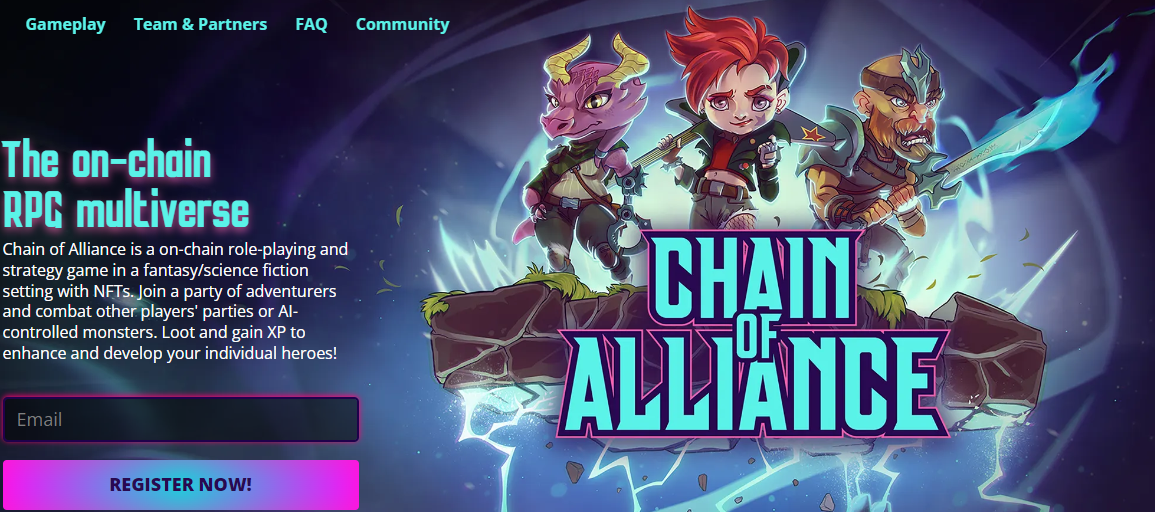Image resolution: width=1155 pixels, height=512 pixels.
Task: Focus the Email input field
Action: pyautogui.click(x=181, y=419)
